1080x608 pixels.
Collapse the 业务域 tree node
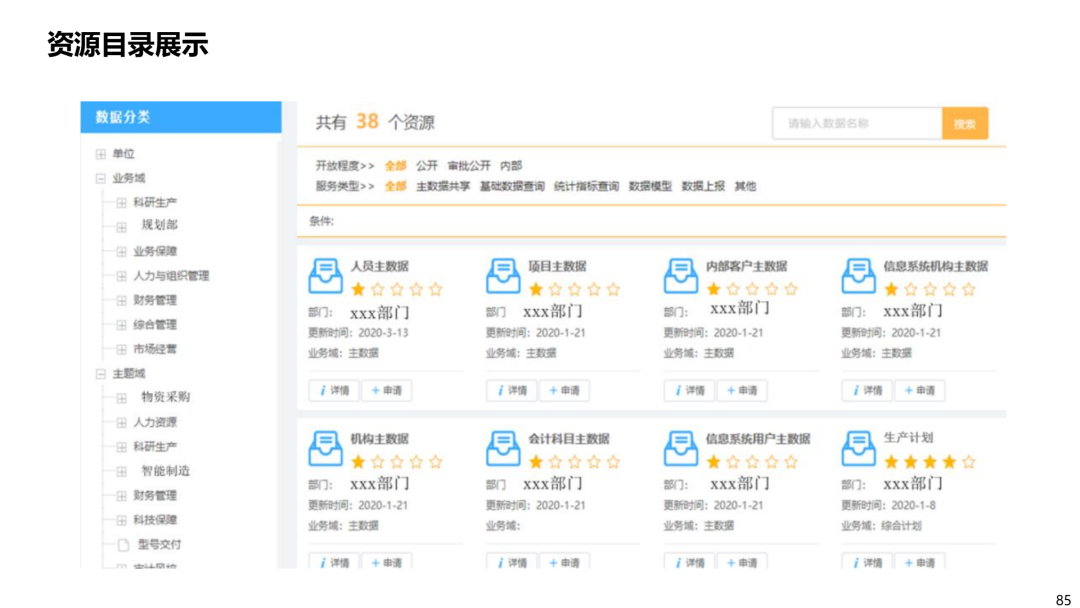(x=101, y=178)
